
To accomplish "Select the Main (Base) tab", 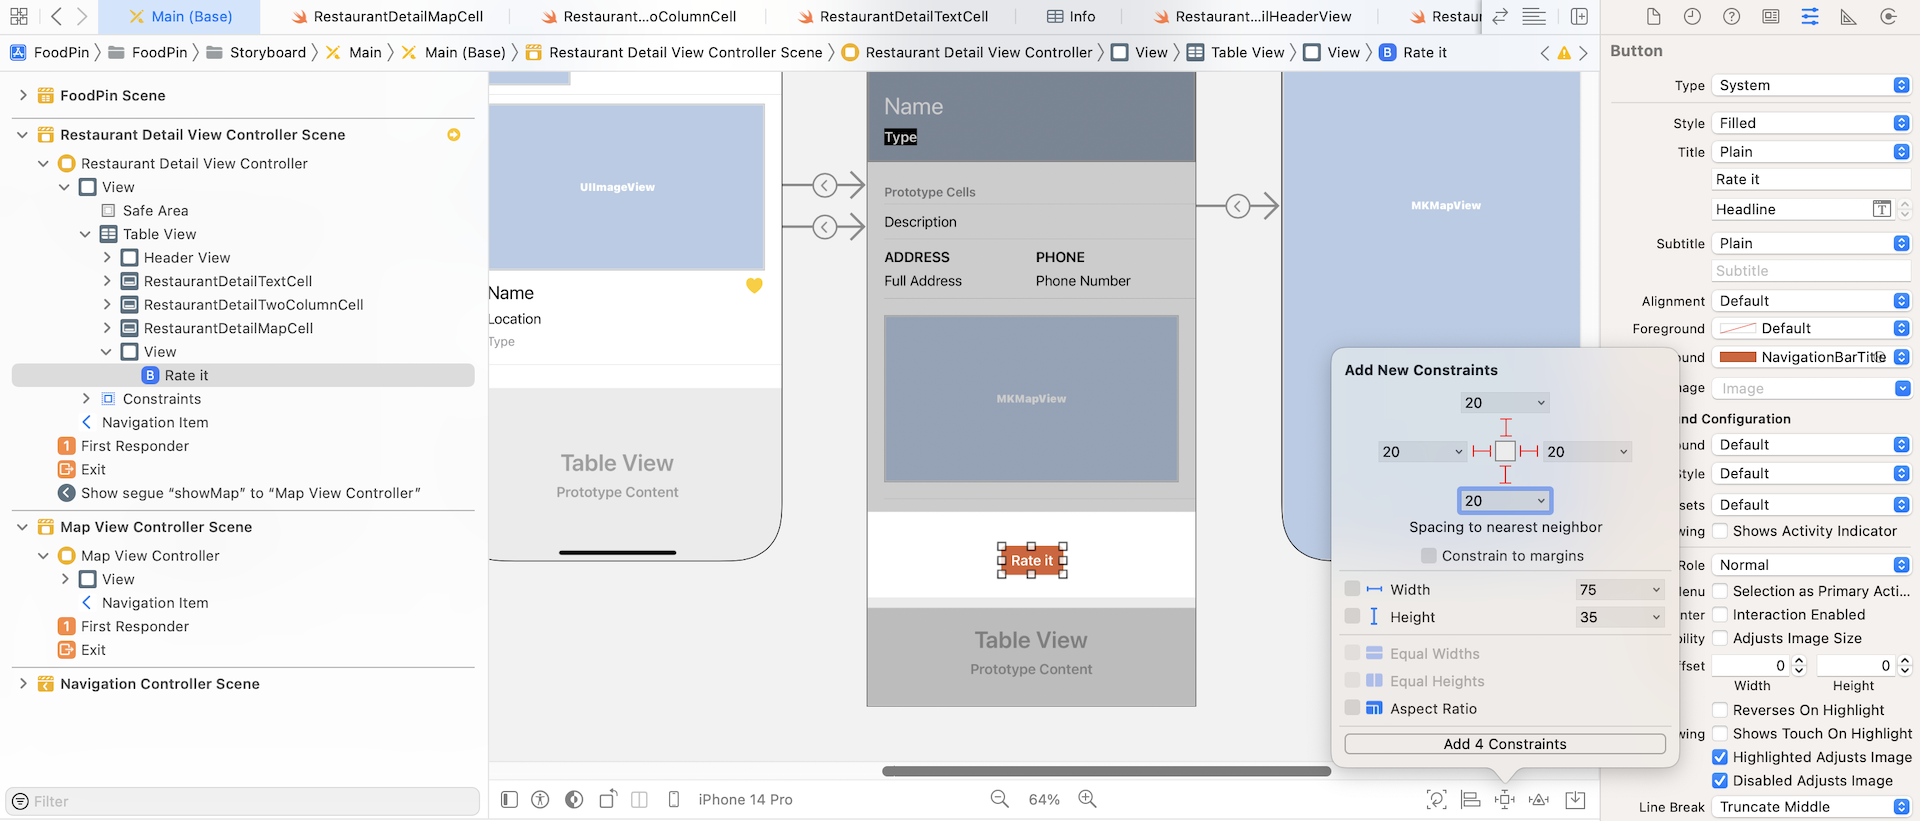I will (x=180, y=17).
